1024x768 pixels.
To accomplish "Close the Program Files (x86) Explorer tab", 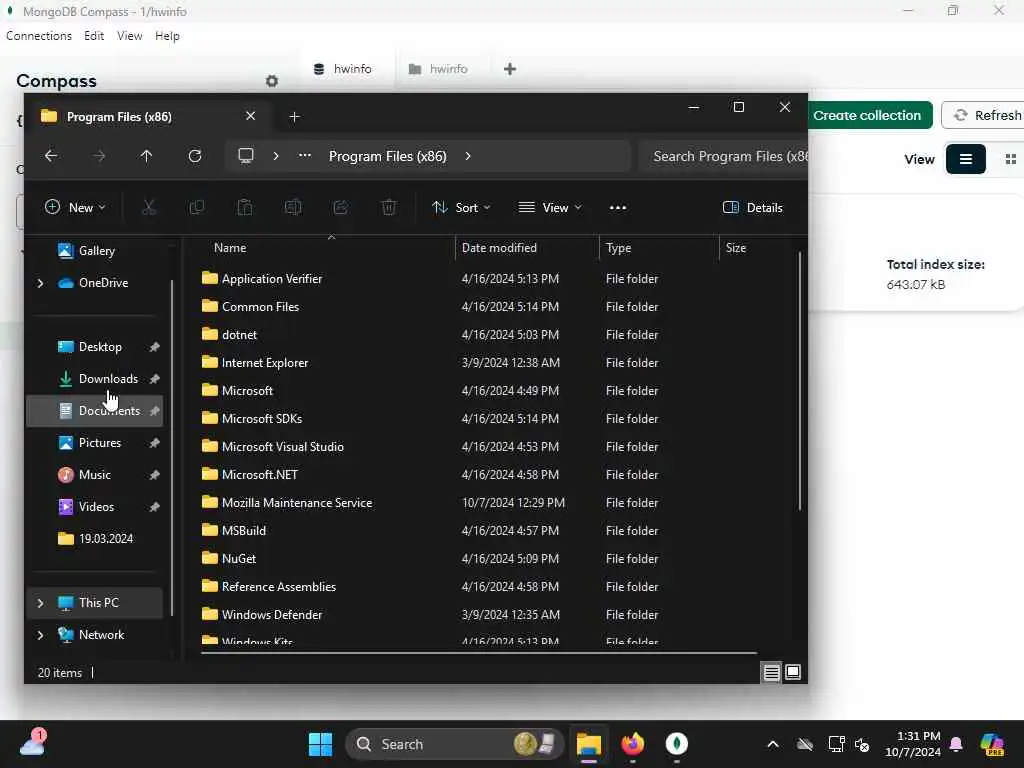I will pyautogui.click(x=250, y=116).
